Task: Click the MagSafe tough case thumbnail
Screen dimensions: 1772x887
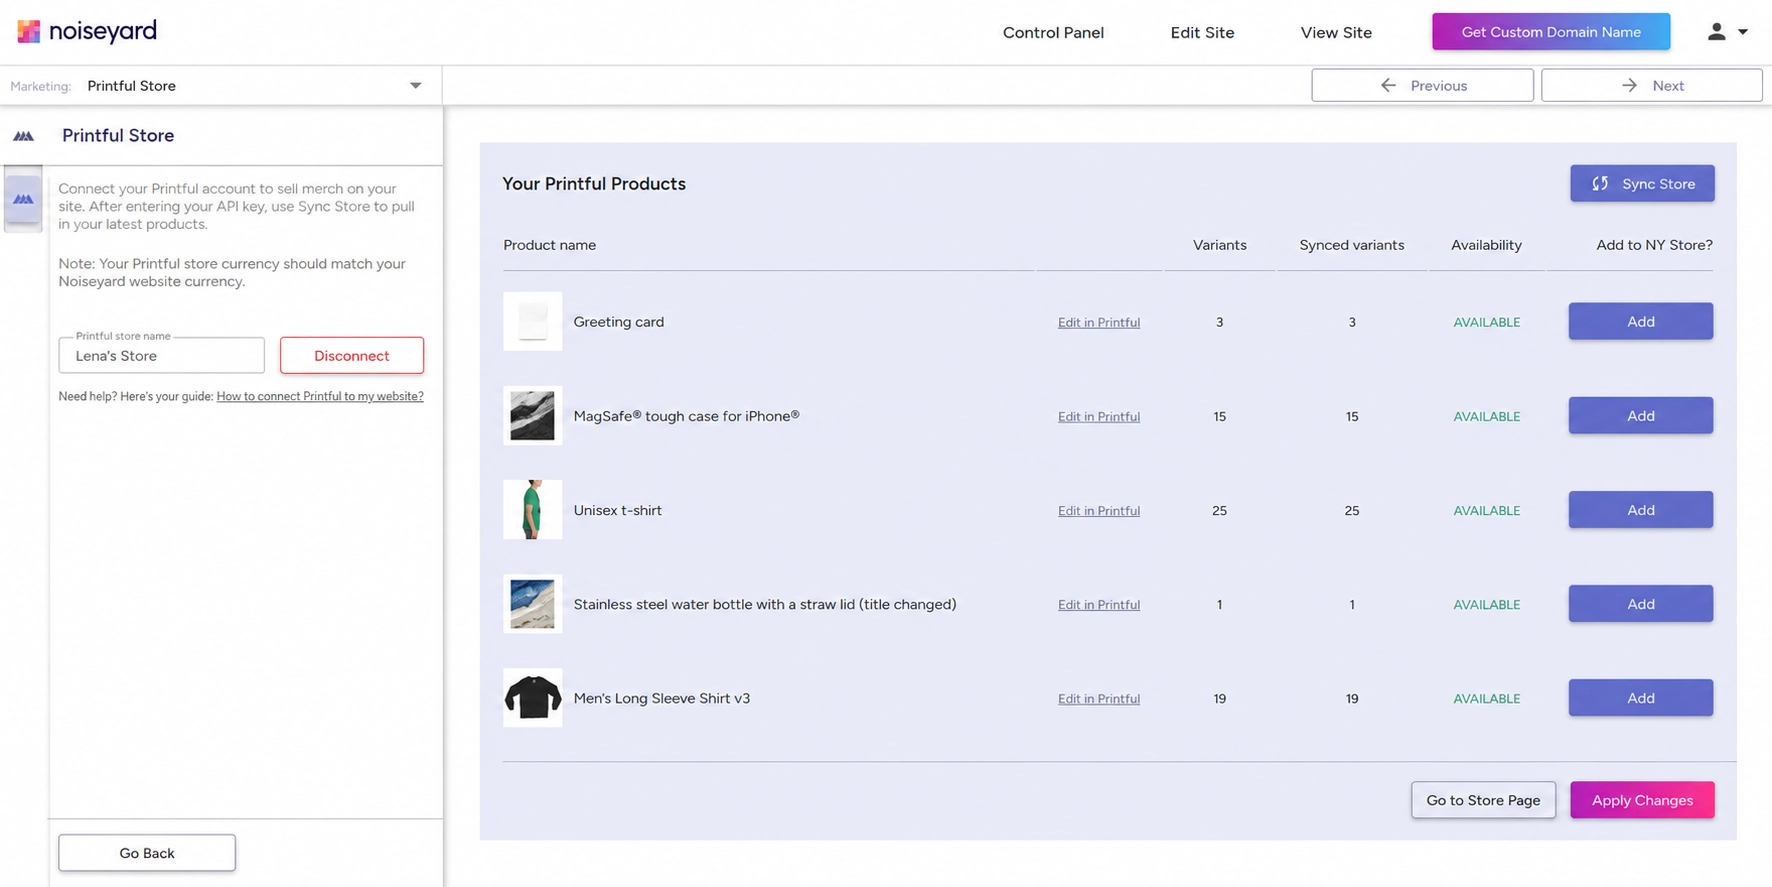Action: point(532,415)
